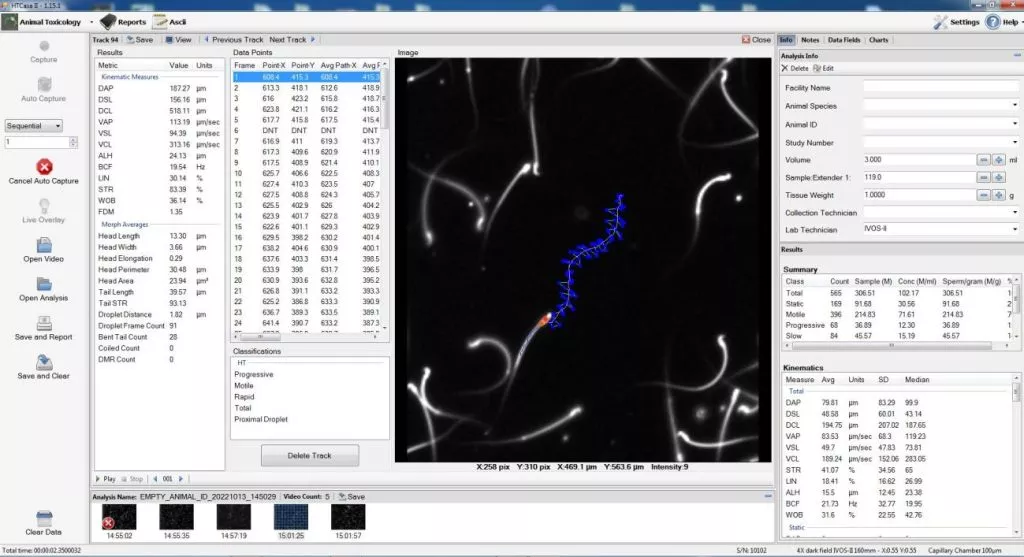Play the track video

tap(105, 479)
